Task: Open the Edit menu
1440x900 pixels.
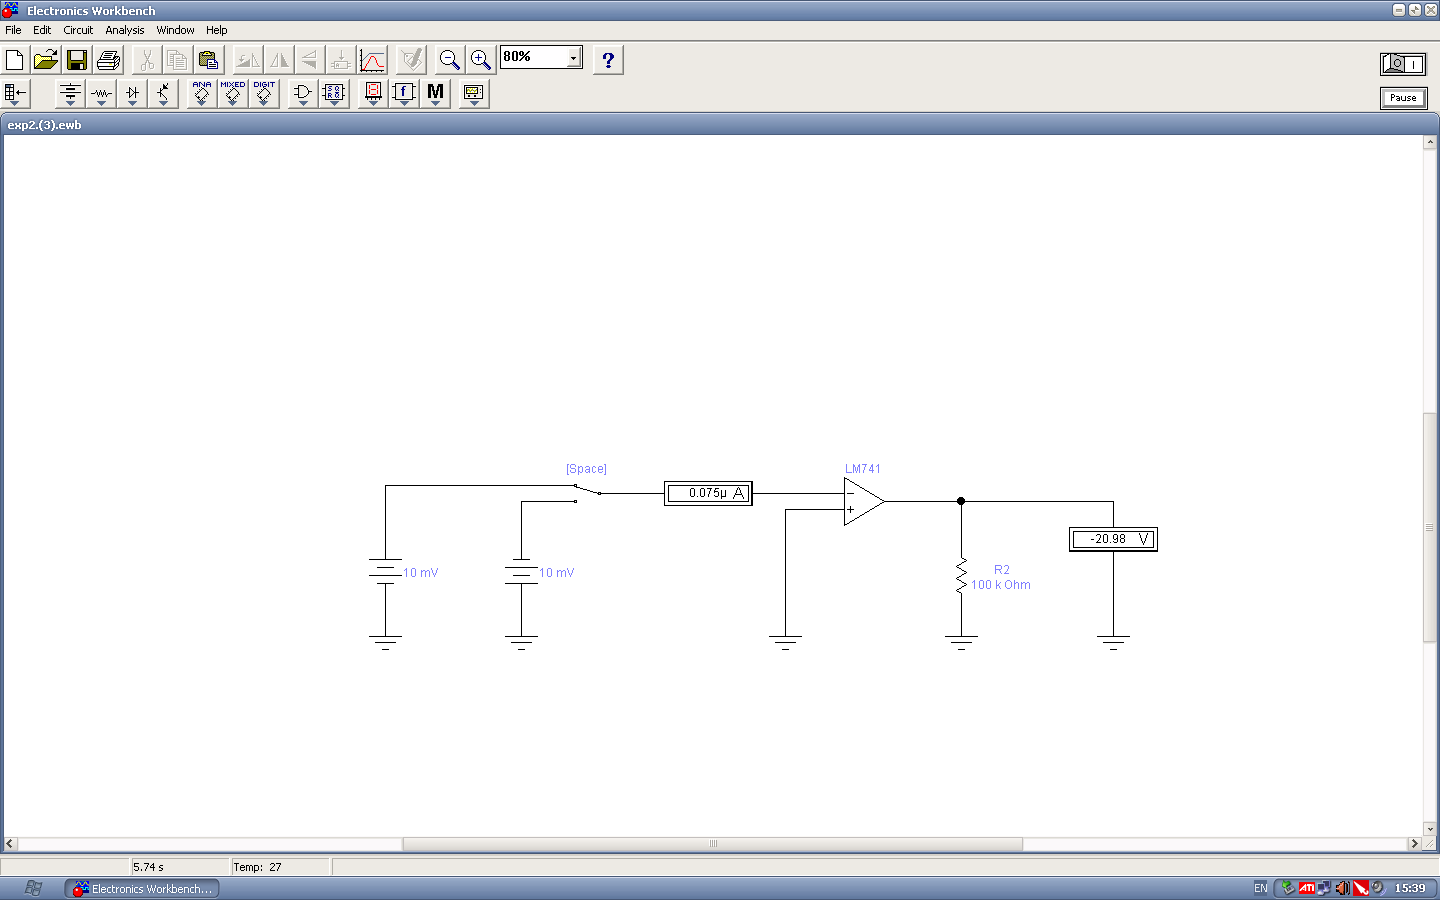Action: click(42, 30)
